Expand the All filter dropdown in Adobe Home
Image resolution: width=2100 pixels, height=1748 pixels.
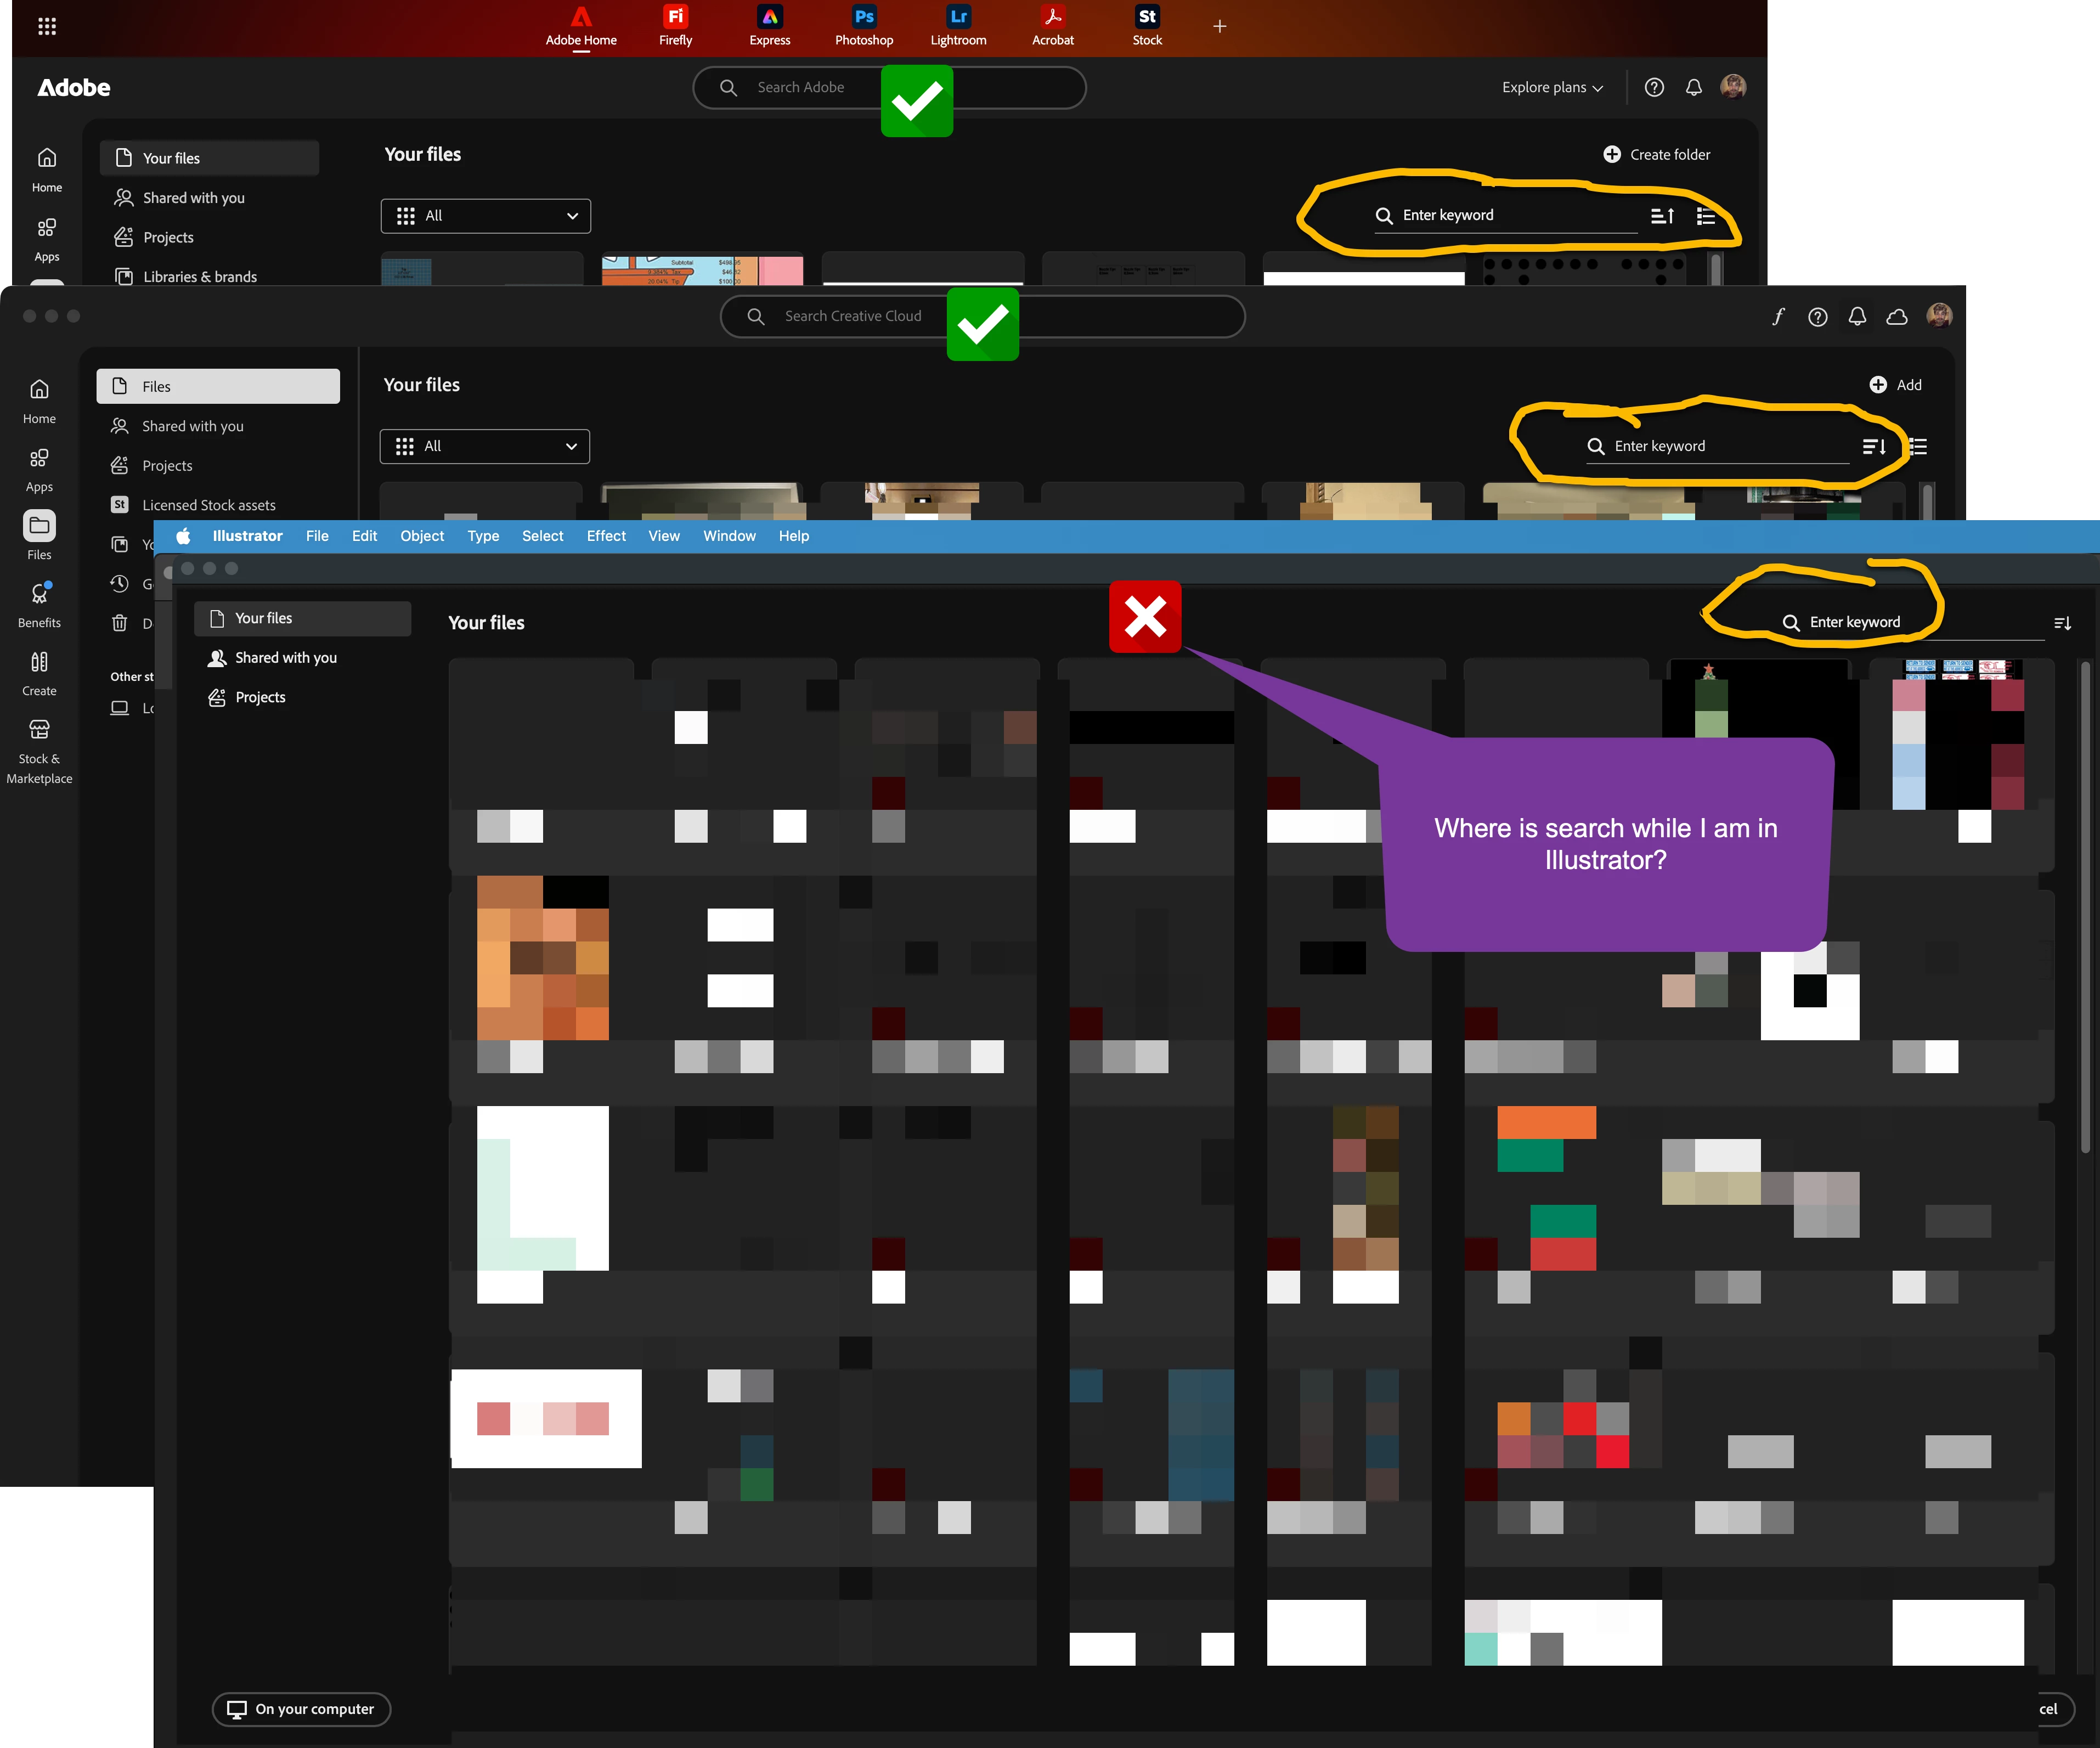[x=486, y=216]
